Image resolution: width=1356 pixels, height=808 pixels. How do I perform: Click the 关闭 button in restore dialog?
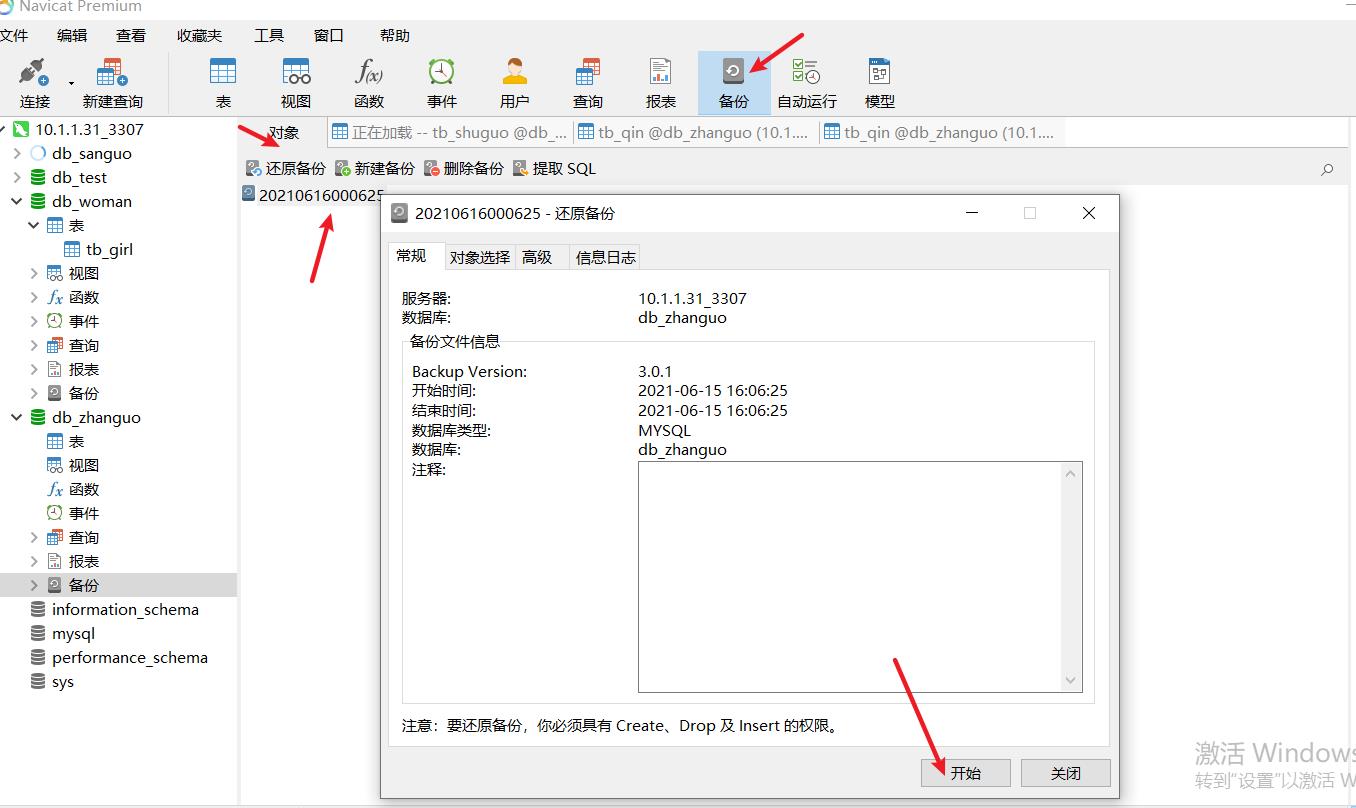1066,773
